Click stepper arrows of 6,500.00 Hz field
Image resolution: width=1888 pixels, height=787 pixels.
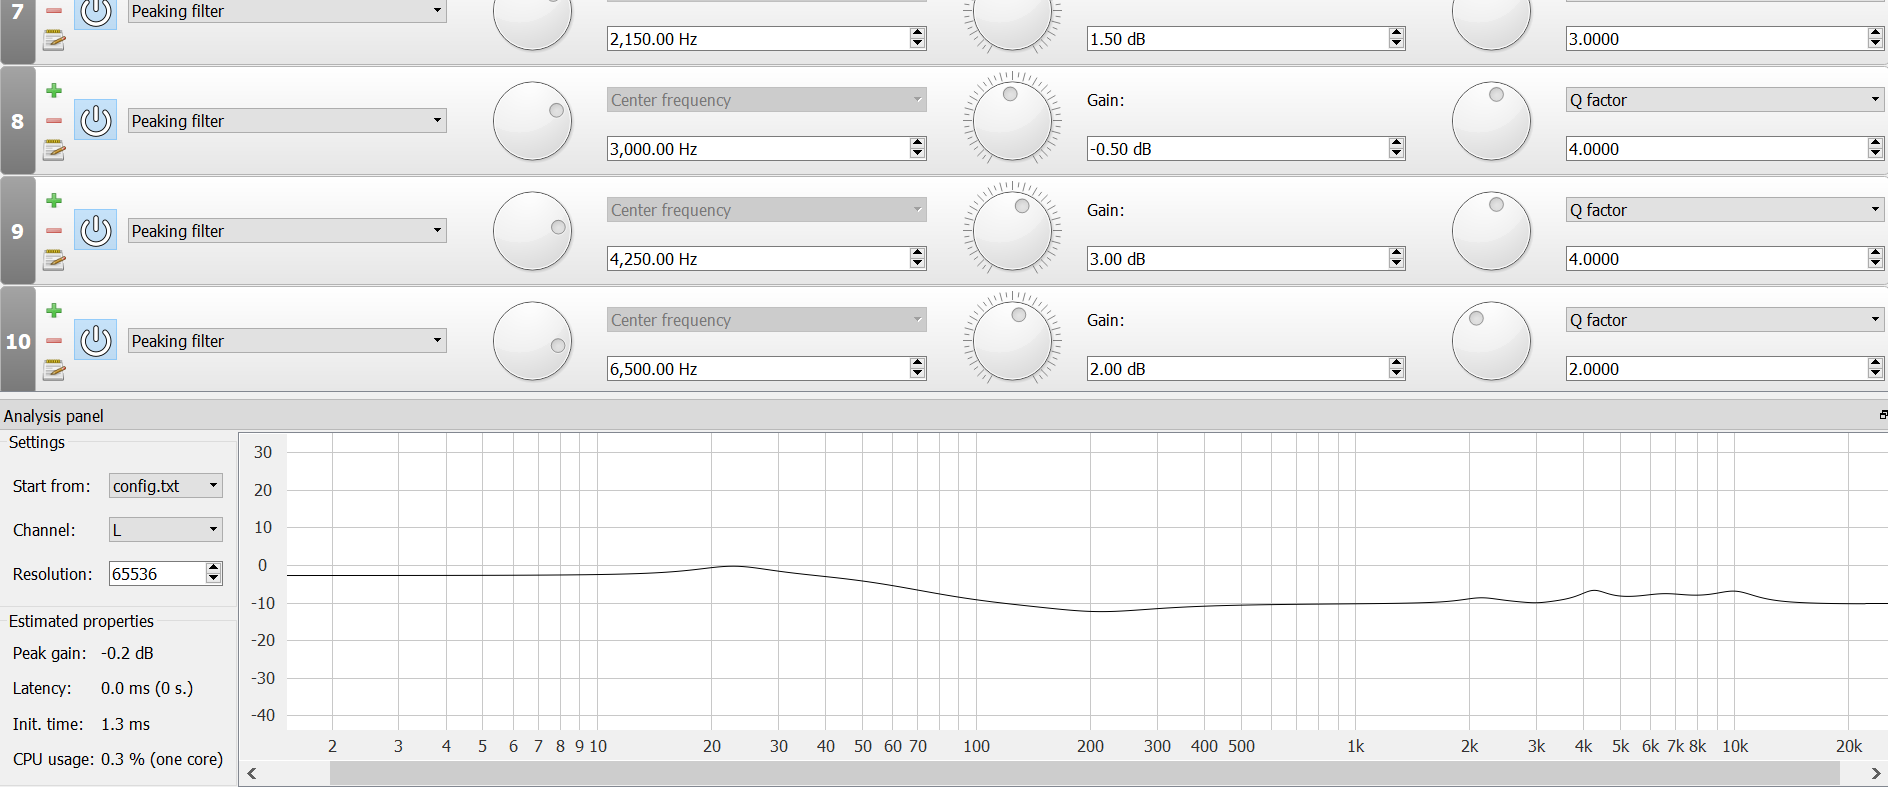click(918, 369)
